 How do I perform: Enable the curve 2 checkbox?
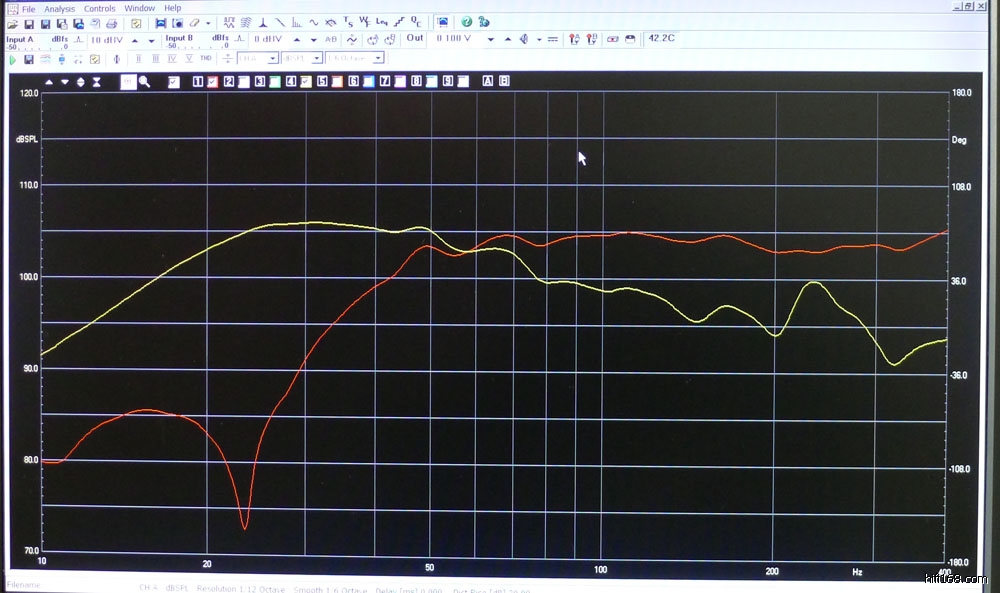[x=243, y=82]
